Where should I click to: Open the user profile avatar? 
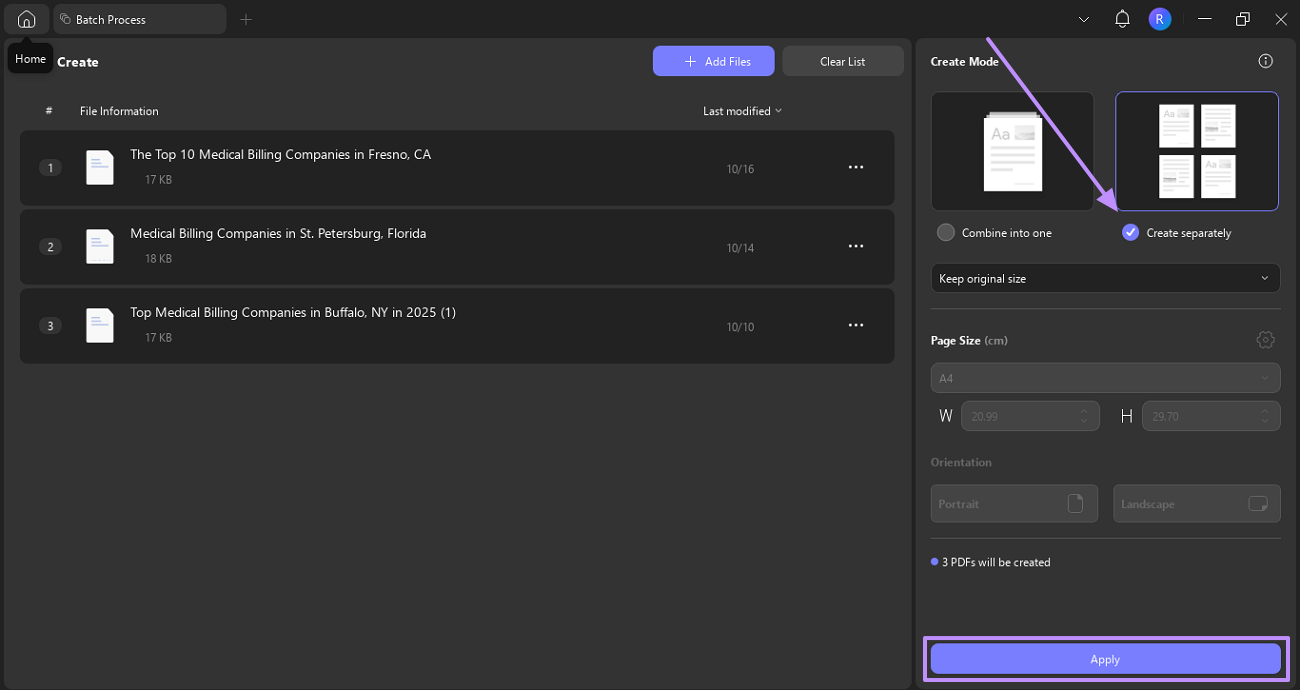1159,19
